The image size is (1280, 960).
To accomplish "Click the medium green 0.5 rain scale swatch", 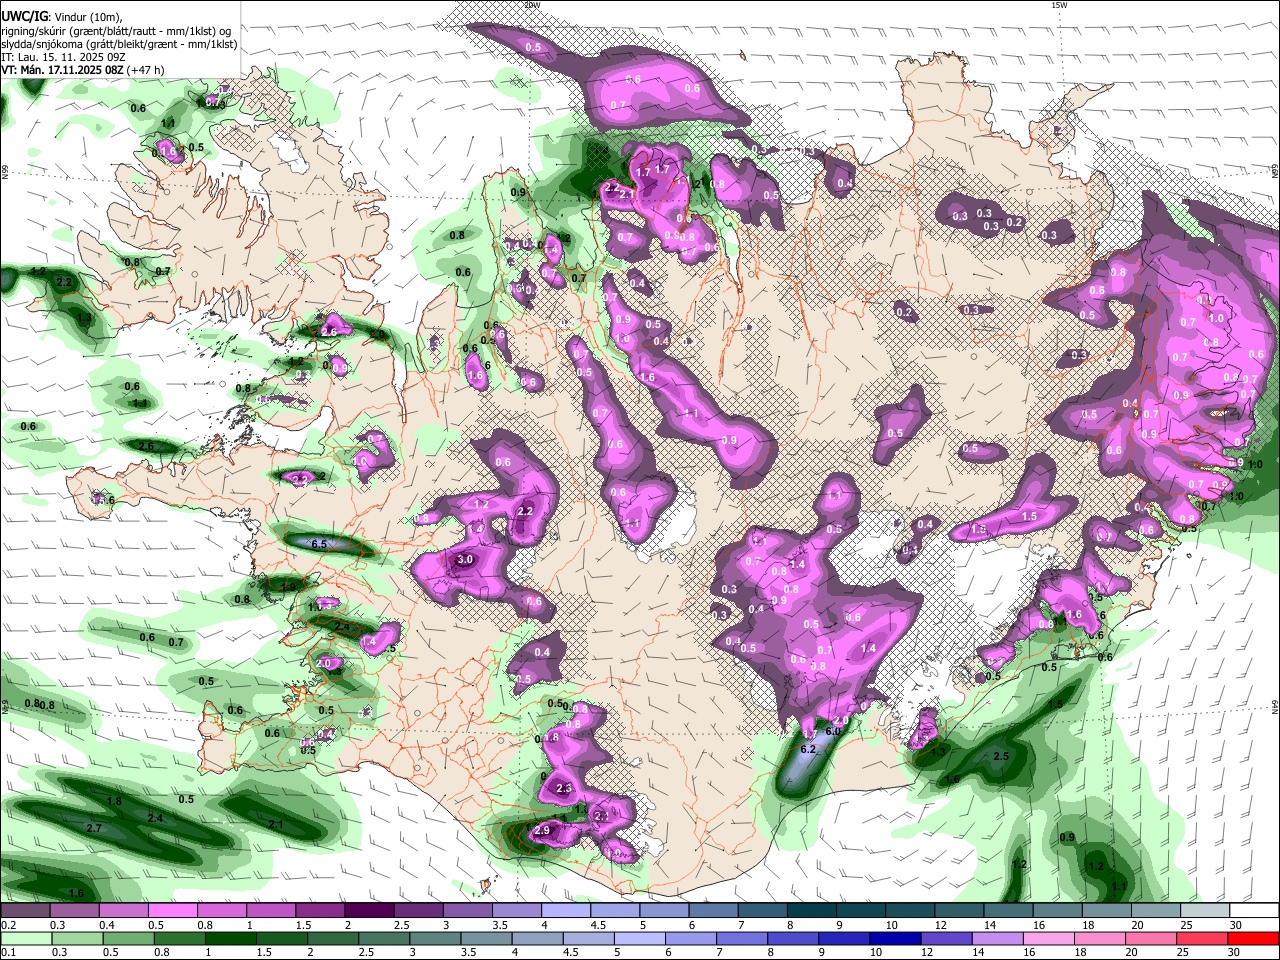I will coord(129,938).
